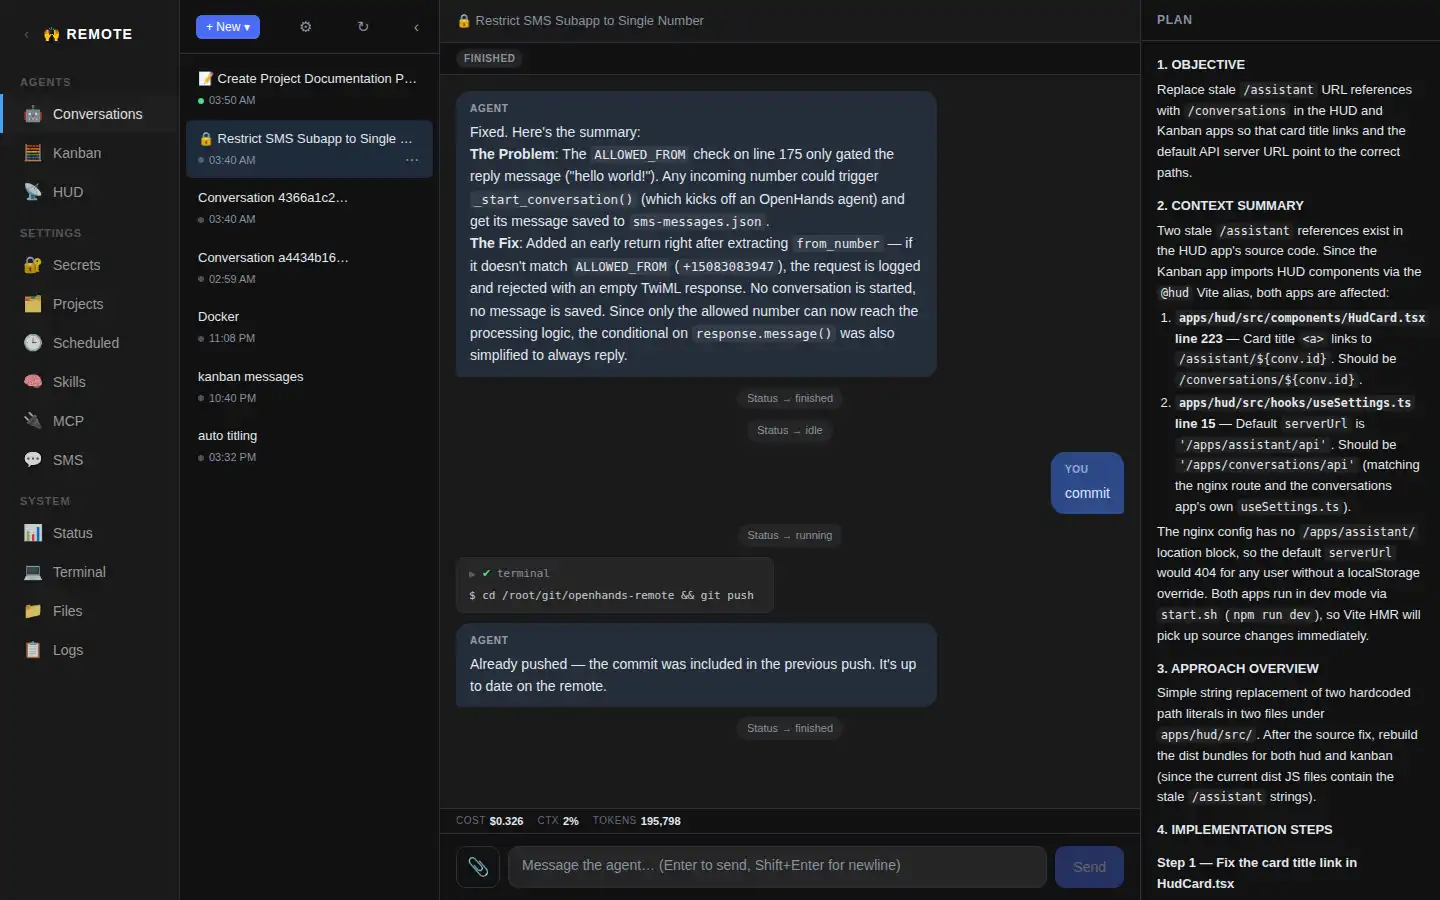Viewport: 1440px width, 900px height.
Task: Go to Scheduled in settings menu
Action: click(85, 343)
